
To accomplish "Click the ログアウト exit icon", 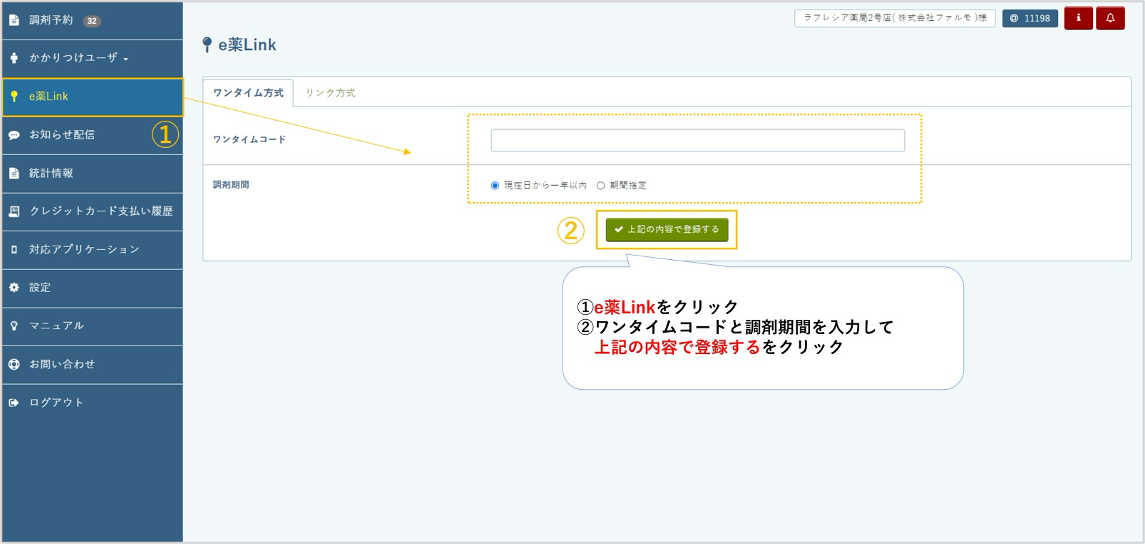I will coord(14,403).
